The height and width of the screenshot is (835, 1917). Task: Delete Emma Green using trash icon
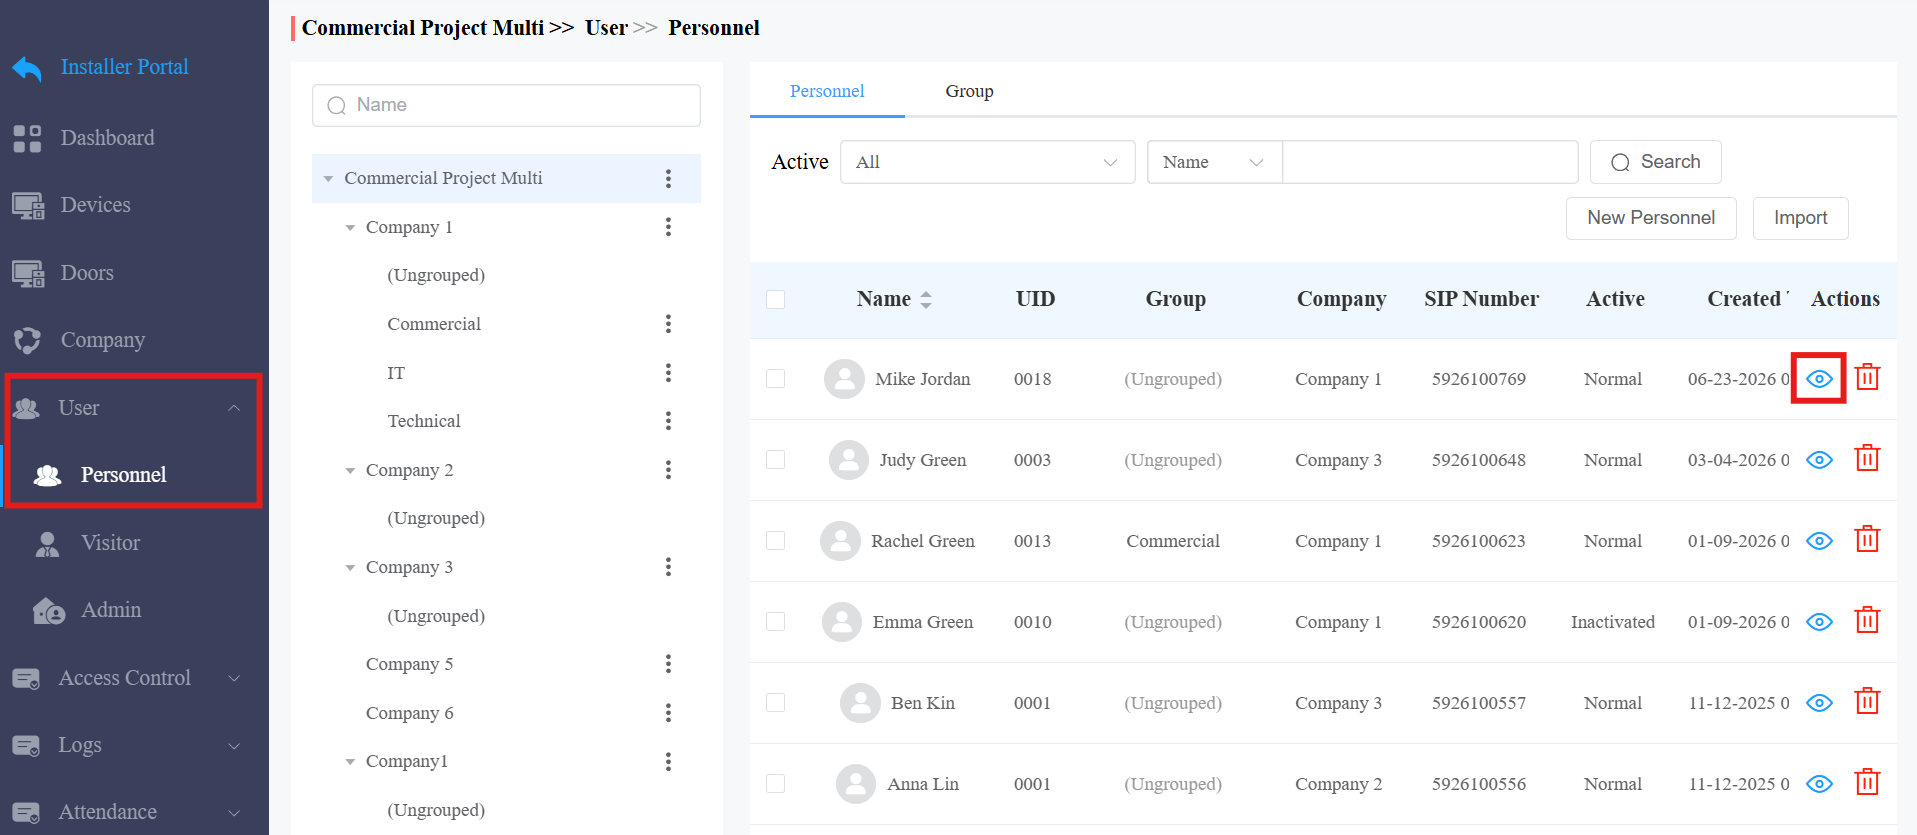coord(1867,621)
